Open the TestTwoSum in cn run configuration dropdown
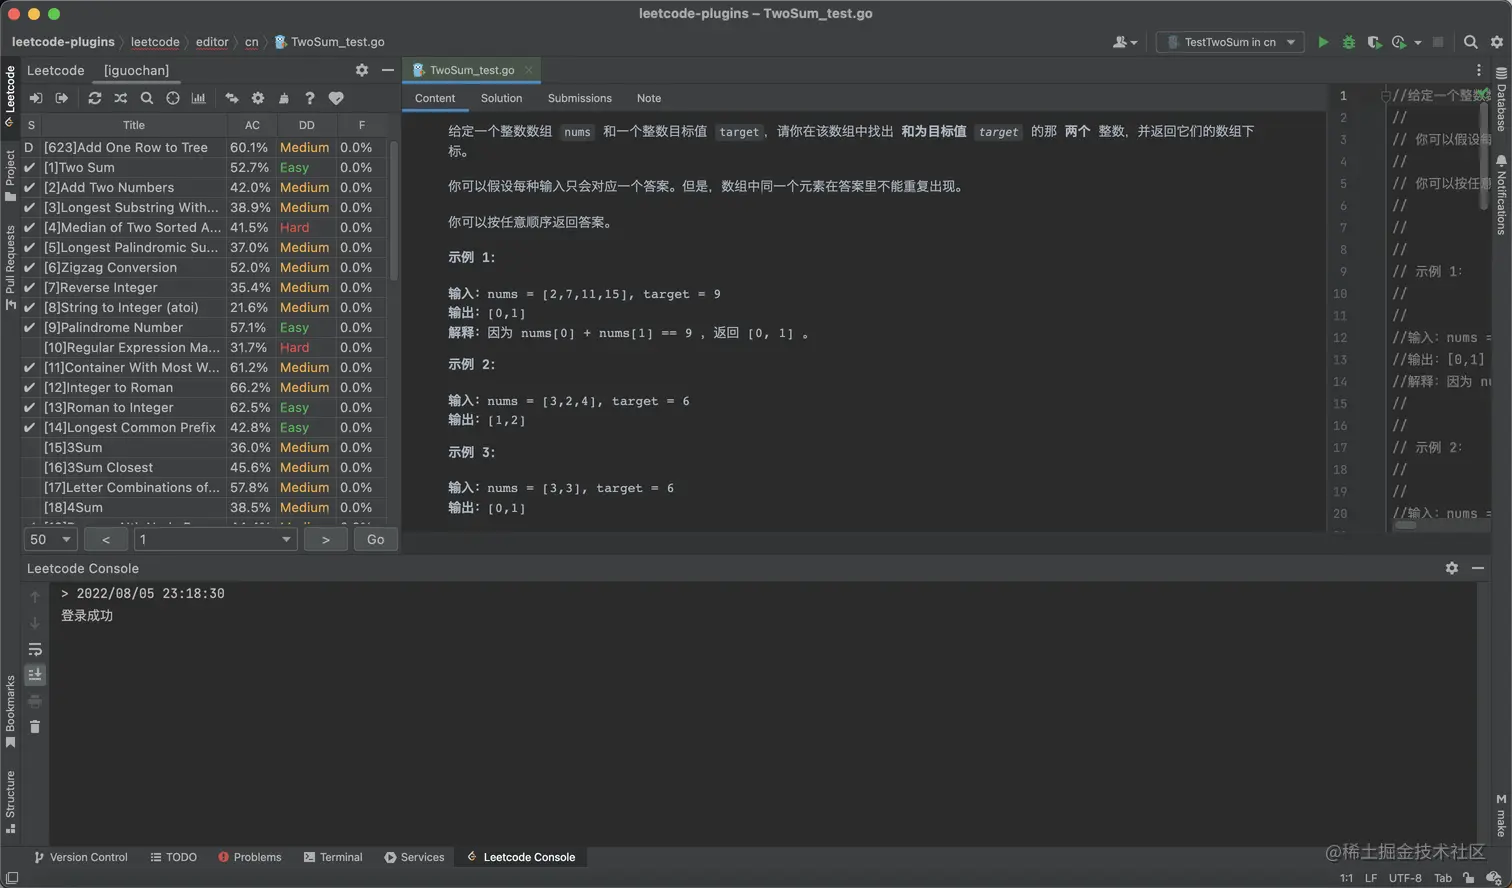Image resolution: width=1512 pixels, height=888 pixels. point(1231,42)
